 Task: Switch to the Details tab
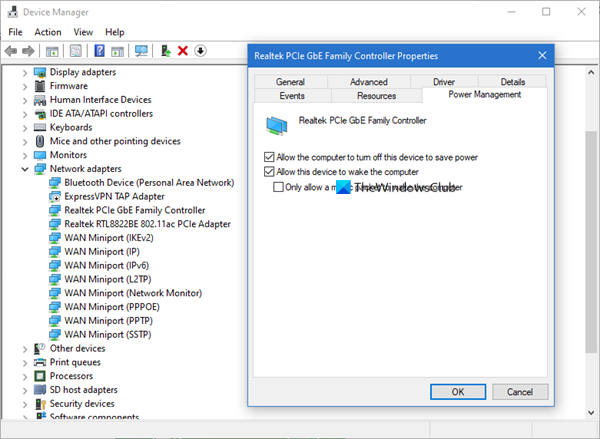pyautogui.click(x=513, y=82)
